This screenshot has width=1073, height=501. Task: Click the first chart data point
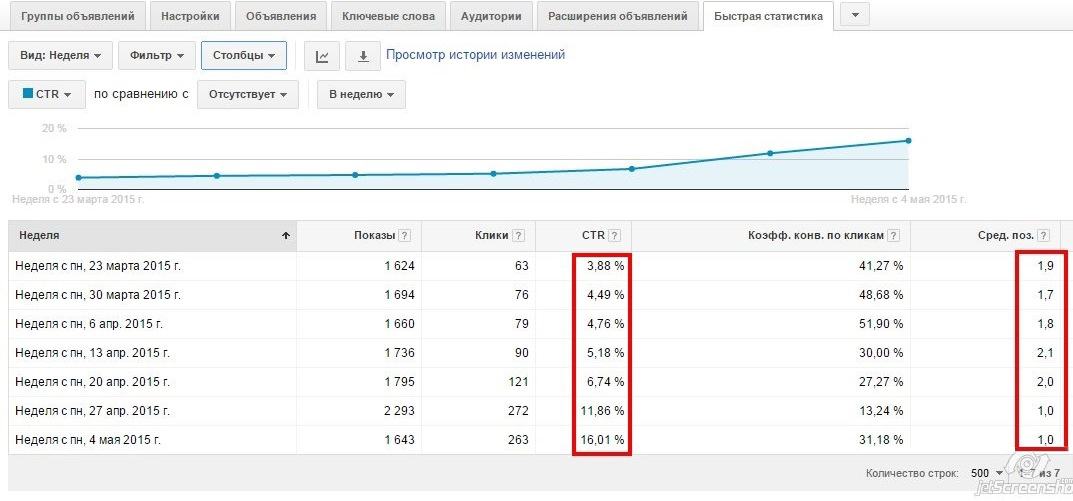78,178
